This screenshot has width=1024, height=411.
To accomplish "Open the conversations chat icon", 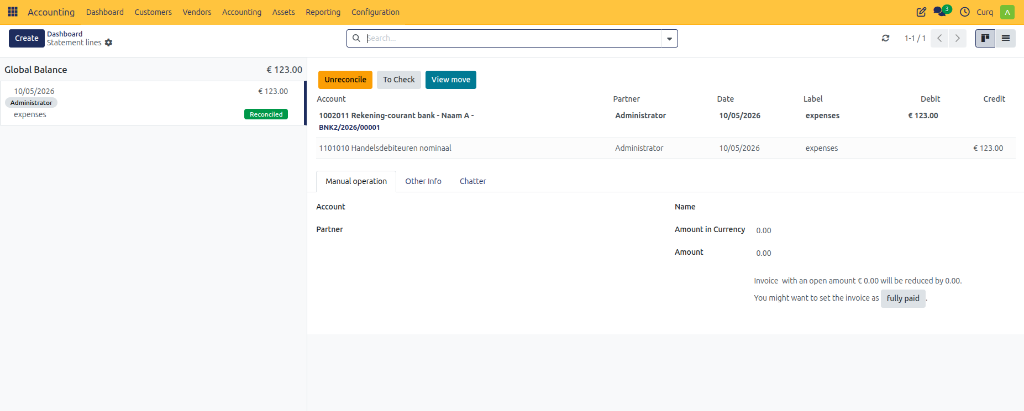I will point(942,11).
